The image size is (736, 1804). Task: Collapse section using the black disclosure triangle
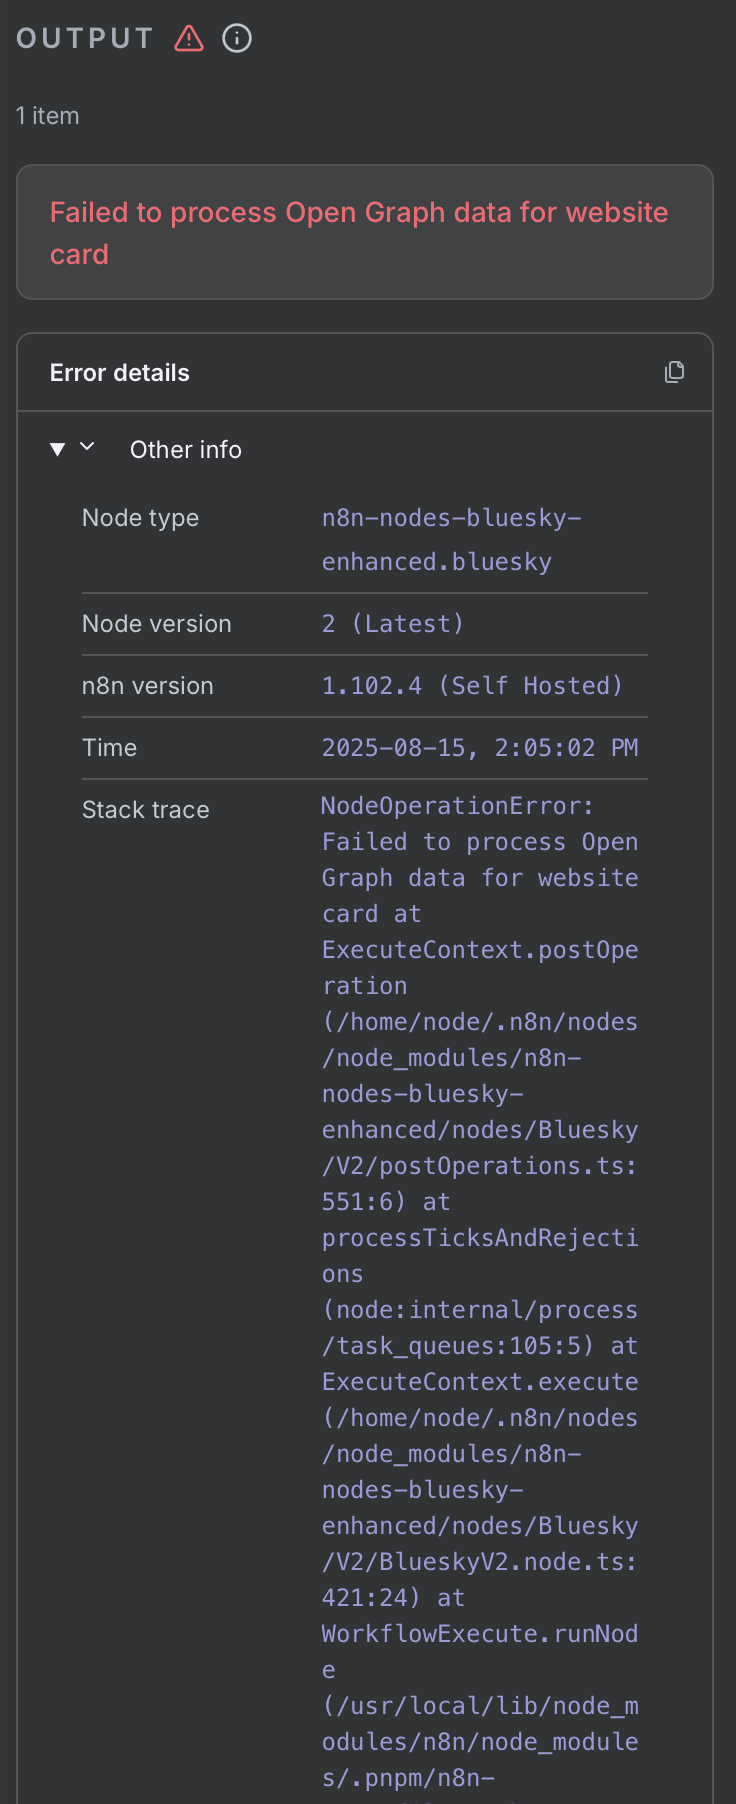coord(58,449)
